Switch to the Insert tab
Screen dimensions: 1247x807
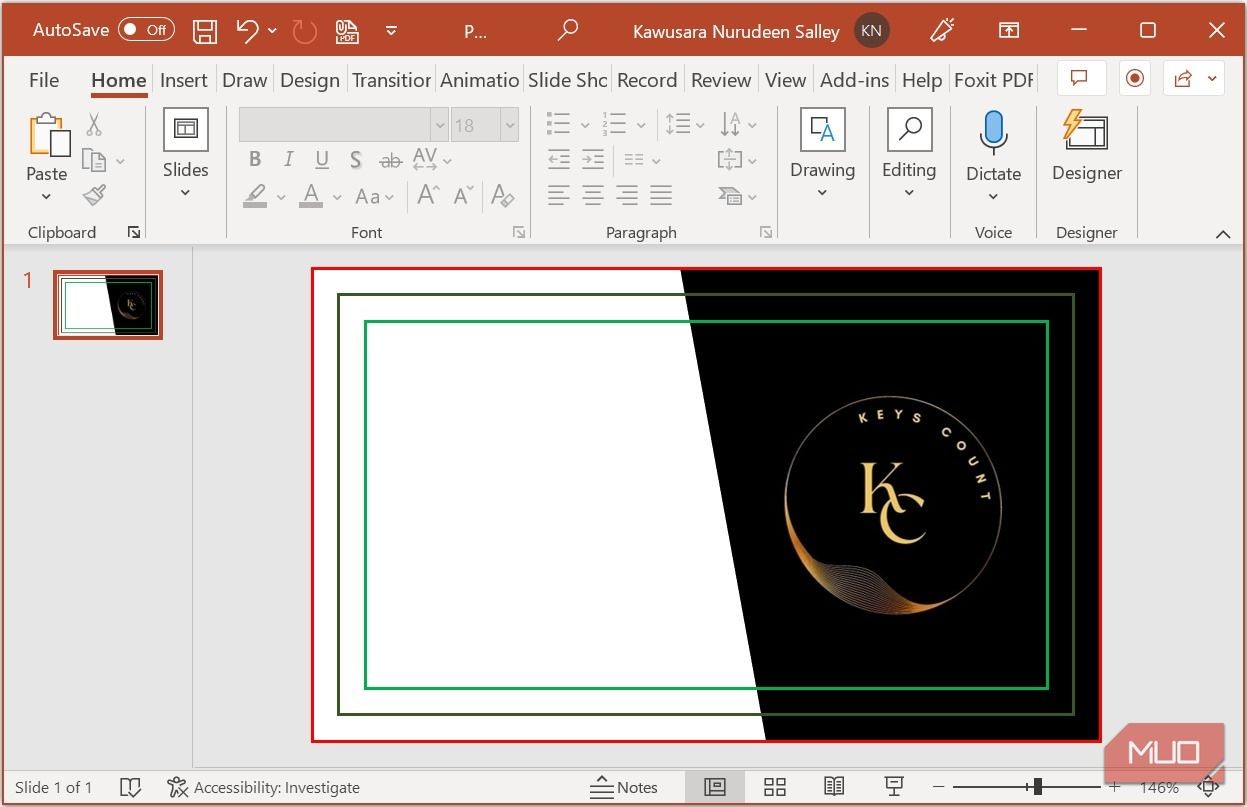pos(184,80)
